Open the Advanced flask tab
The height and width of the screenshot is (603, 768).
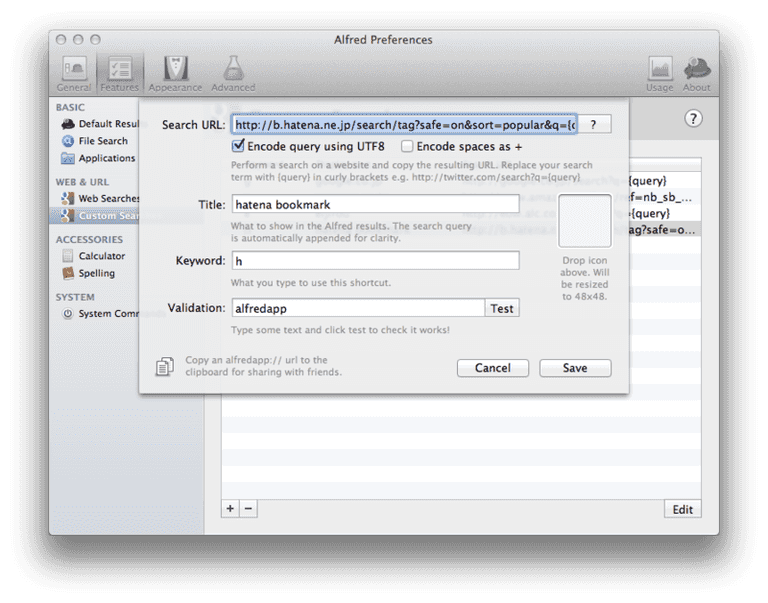[233, 73]
